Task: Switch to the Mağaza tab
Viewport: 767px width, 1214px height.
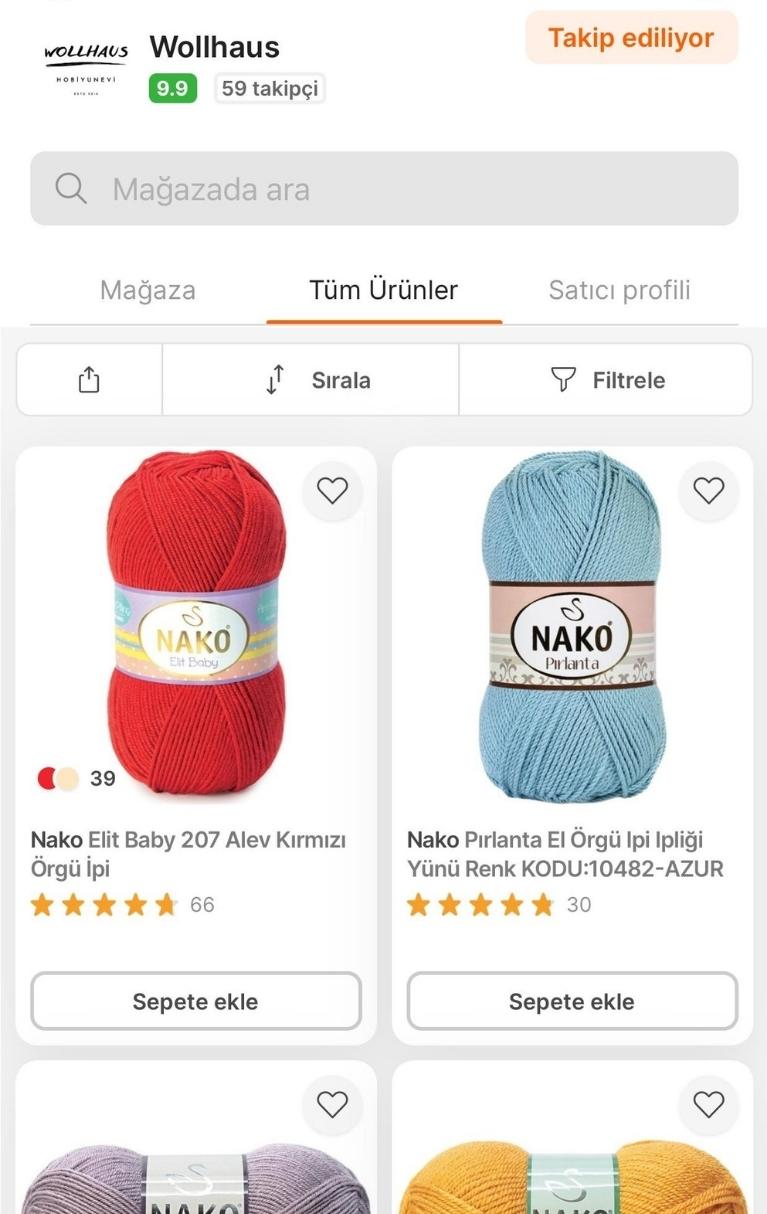Action: pyautogui.click(x=148, y=291)
